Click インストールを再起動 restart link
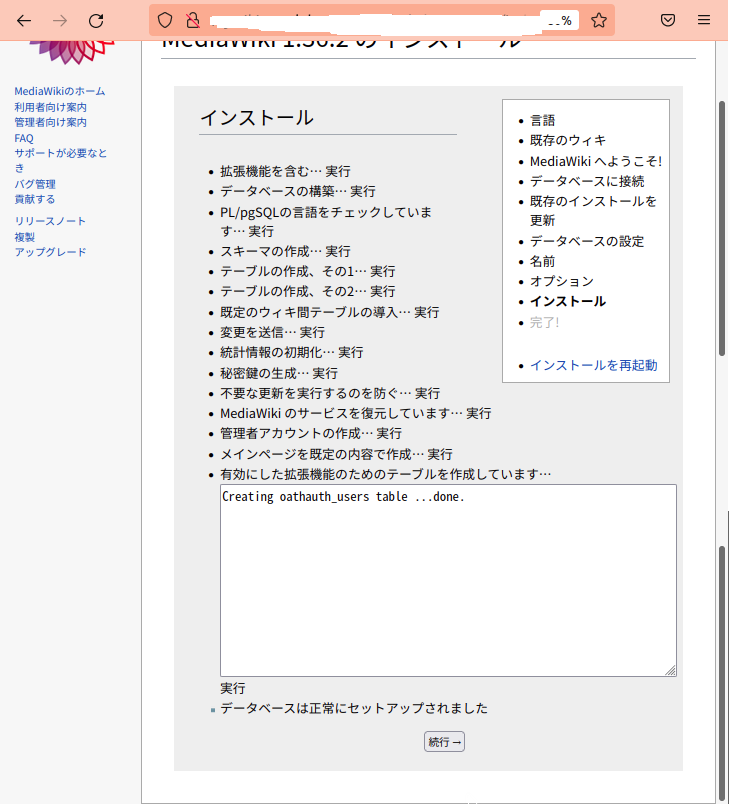This screenshot has width=729, height=806. pyautogui.click(x=593, y=365)
